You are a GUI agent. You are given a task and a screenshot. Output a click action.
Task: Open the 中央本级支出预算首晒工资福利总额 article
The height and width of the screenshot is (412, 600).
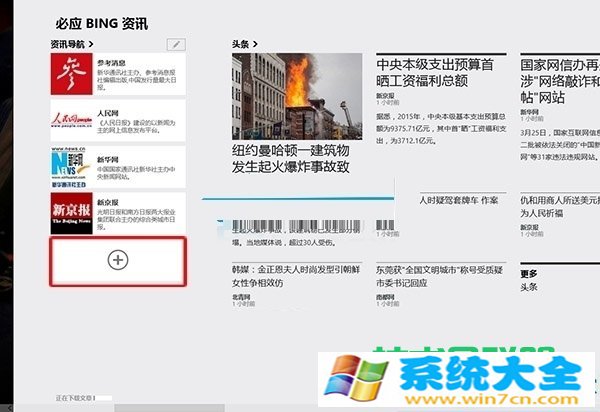tap(435, 73)
